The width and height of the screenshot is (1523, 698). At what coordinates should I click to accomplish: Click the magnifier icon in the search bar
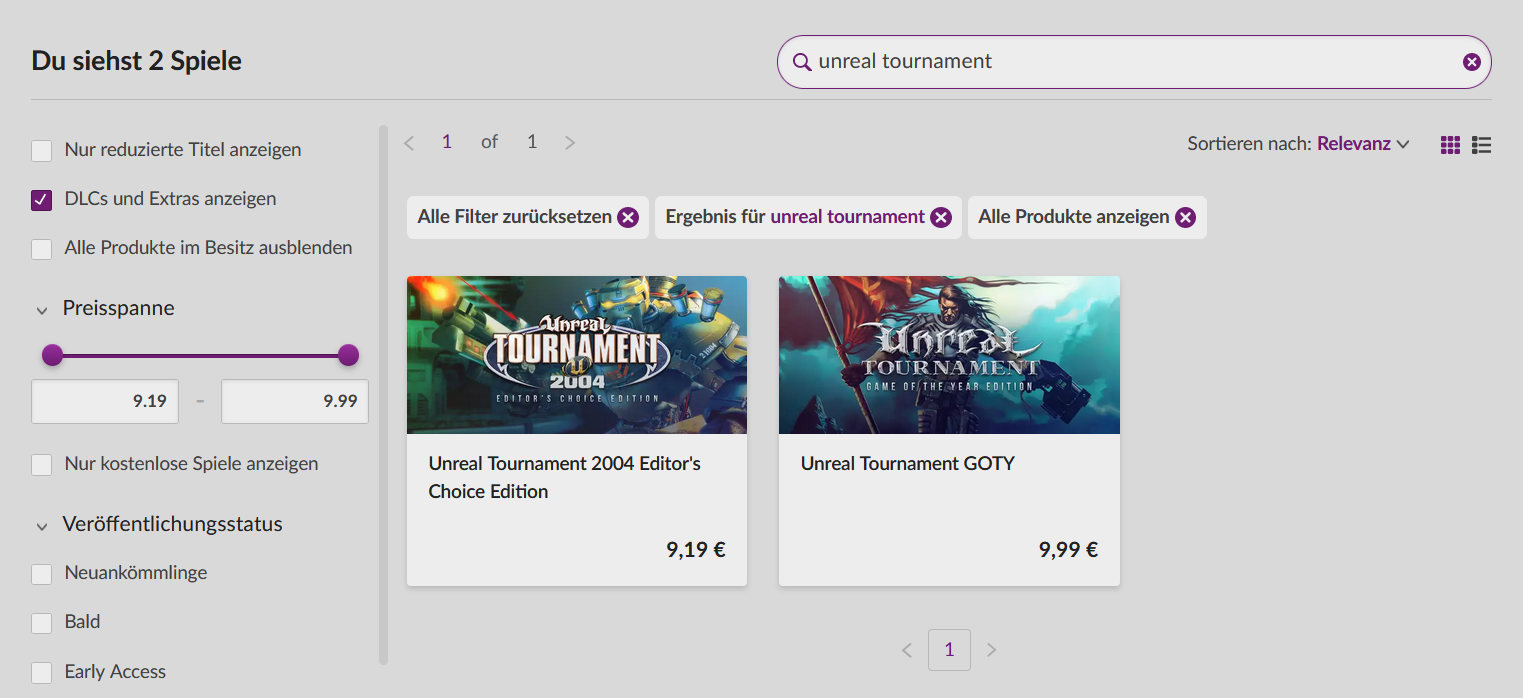(x=802, y=61)
